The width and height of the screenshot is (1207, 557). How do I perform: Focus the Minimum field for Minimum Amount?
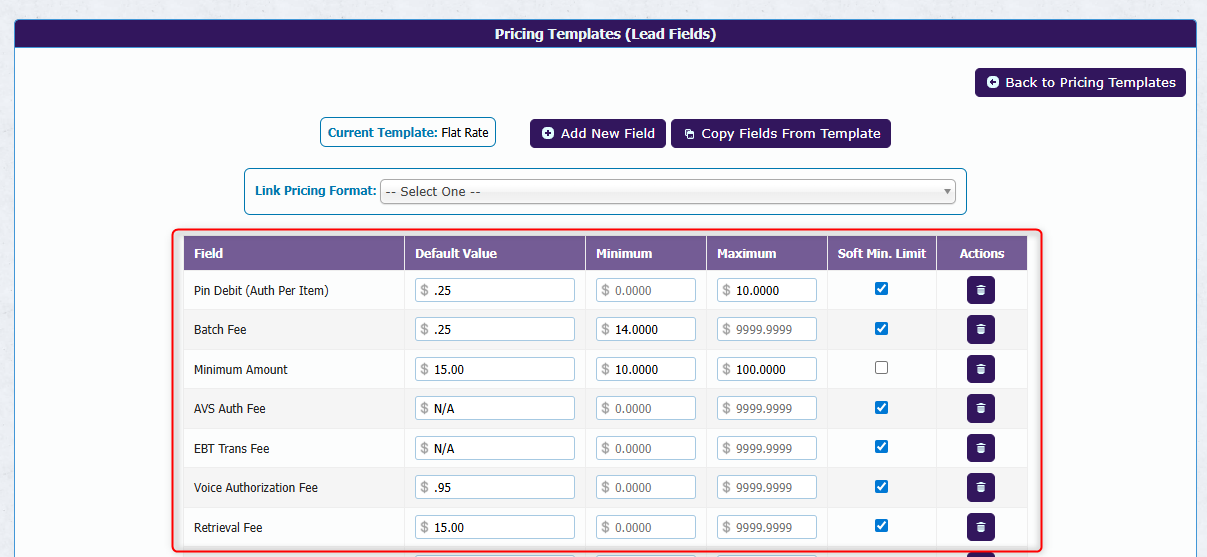[x=653, y=369]
